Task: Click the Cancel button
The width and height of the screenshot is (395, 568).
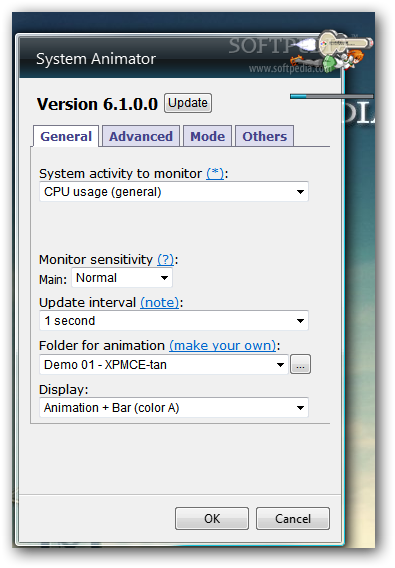Action: point(293,518)
